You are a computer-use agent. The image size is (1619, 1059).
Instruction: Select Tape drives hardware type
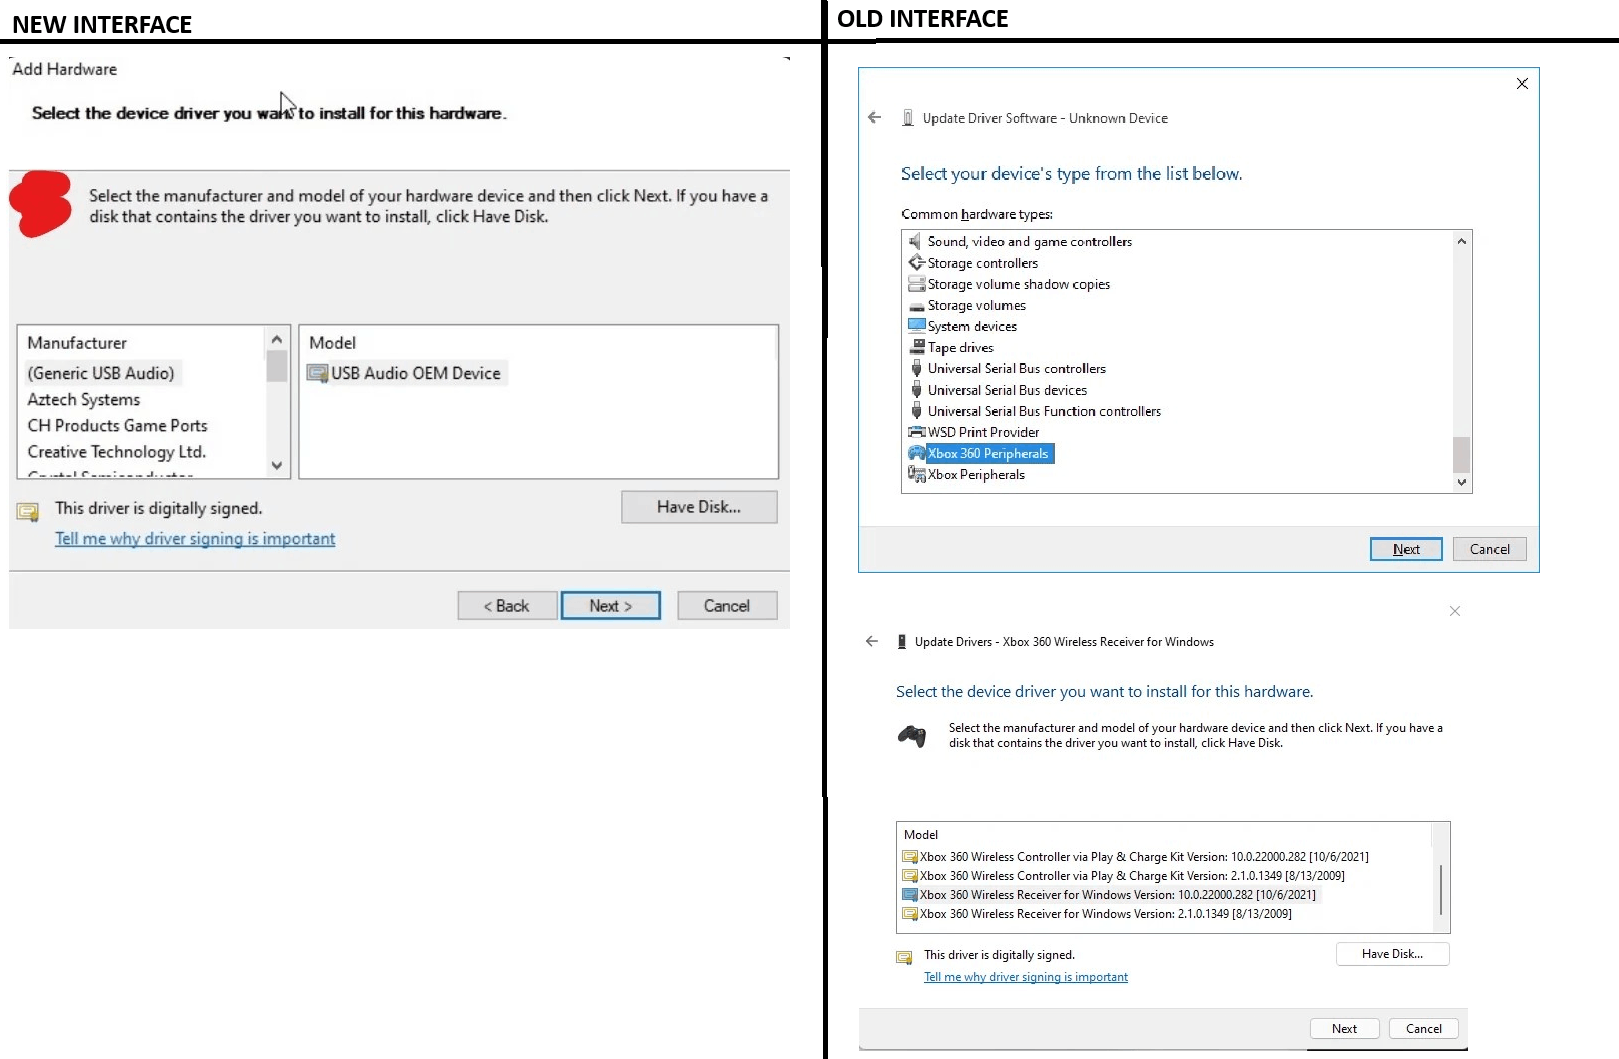point(960,347)
